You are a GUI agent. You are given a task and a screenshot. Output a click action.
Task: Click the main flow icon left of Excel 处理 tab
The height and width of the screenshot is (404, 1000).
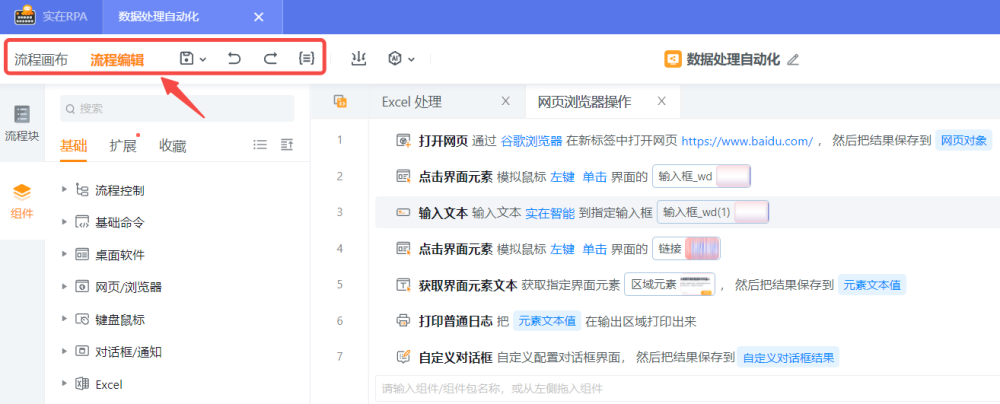point(340,102)
